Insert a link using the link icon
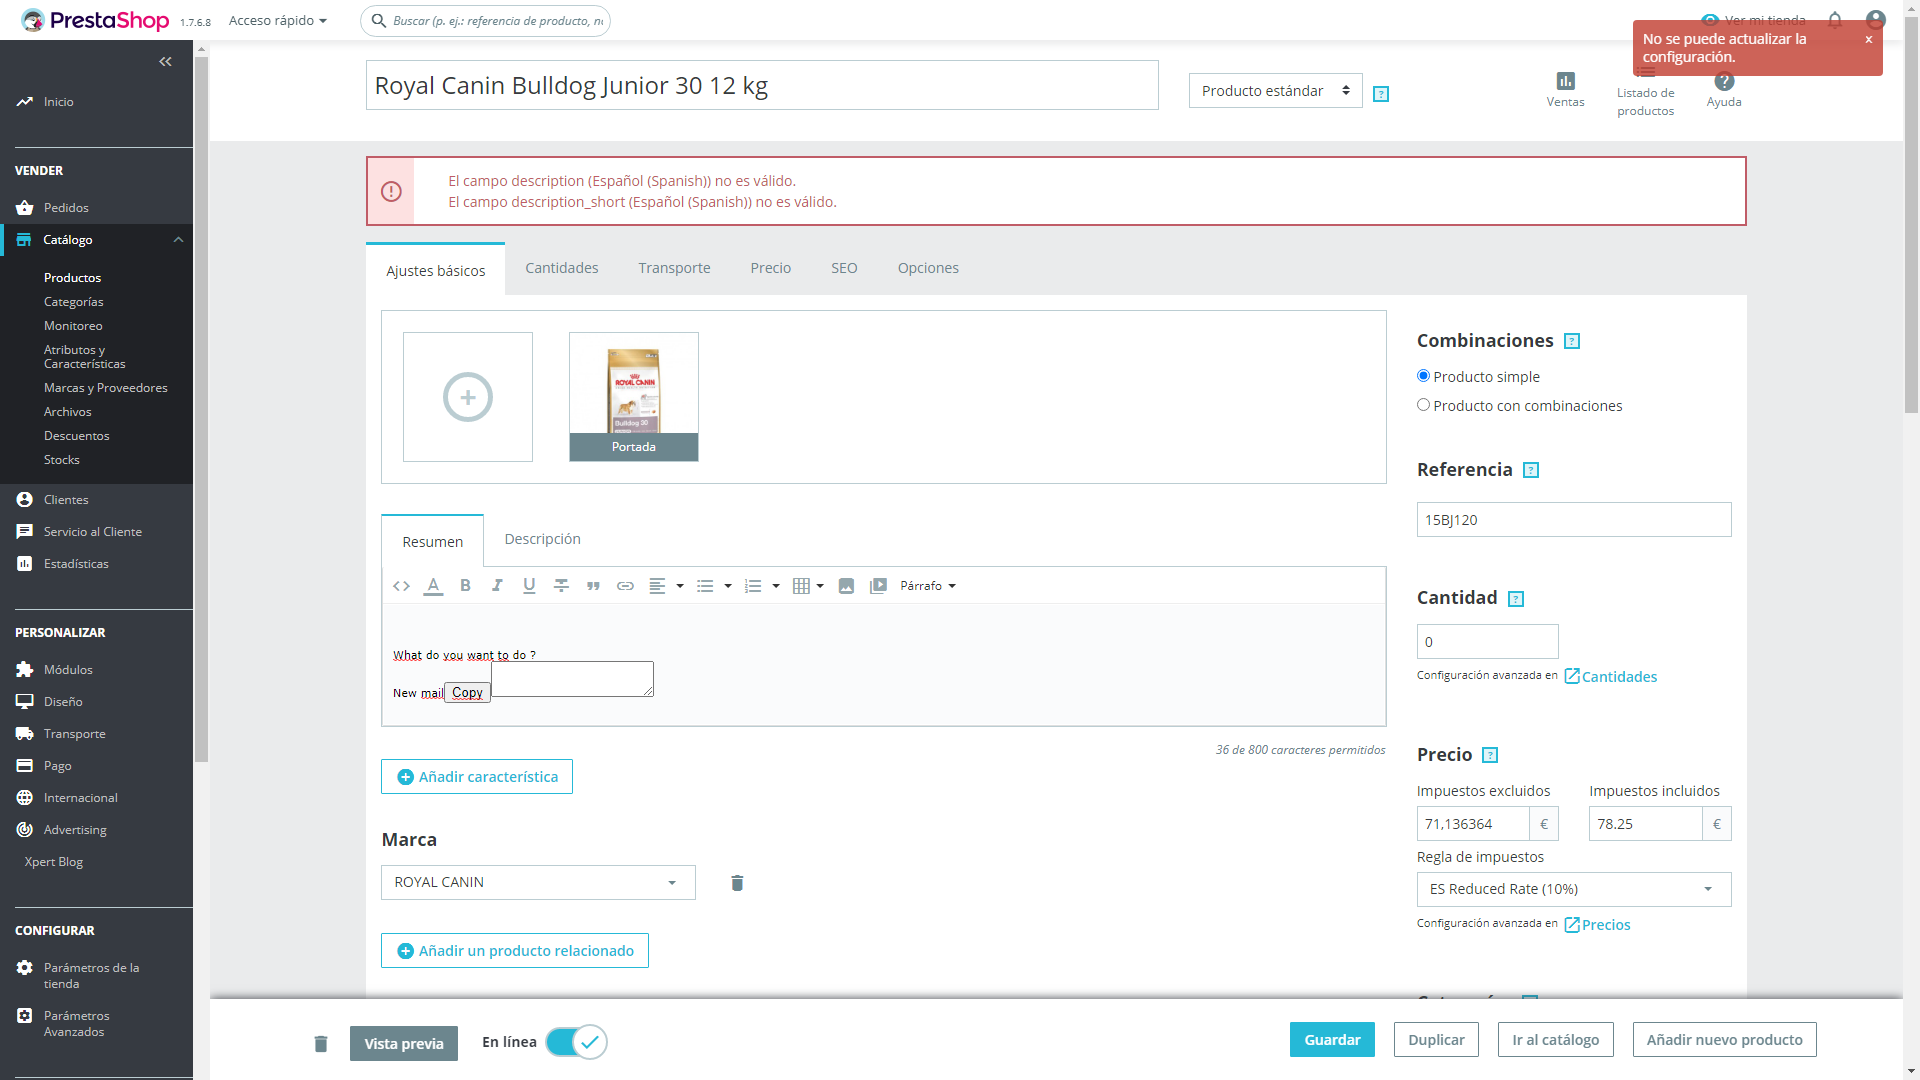 [x=625, y=586]
